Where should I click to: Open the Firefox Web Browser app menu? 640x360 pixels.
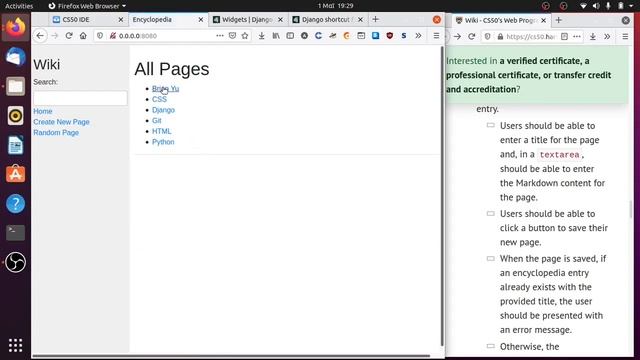(87, 6)
